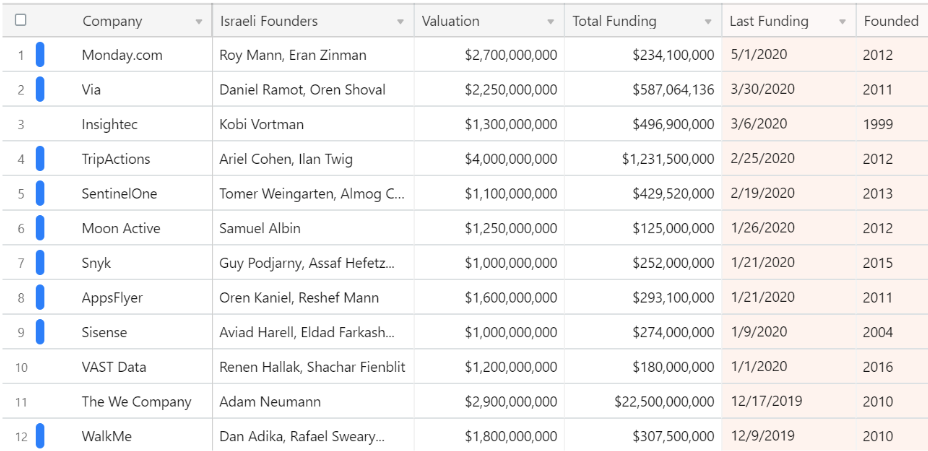Screen dimensions: 928x451
Task: Click the blue marker beside Via
Action: pyautogui.click(x=40, y=89)
